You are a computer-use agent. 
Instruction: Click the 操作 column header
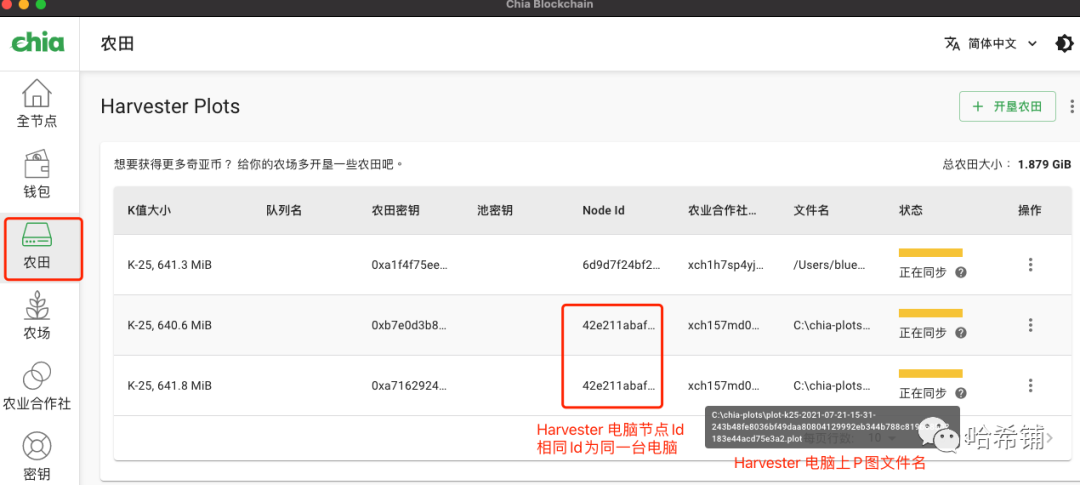pos(1030,211)
